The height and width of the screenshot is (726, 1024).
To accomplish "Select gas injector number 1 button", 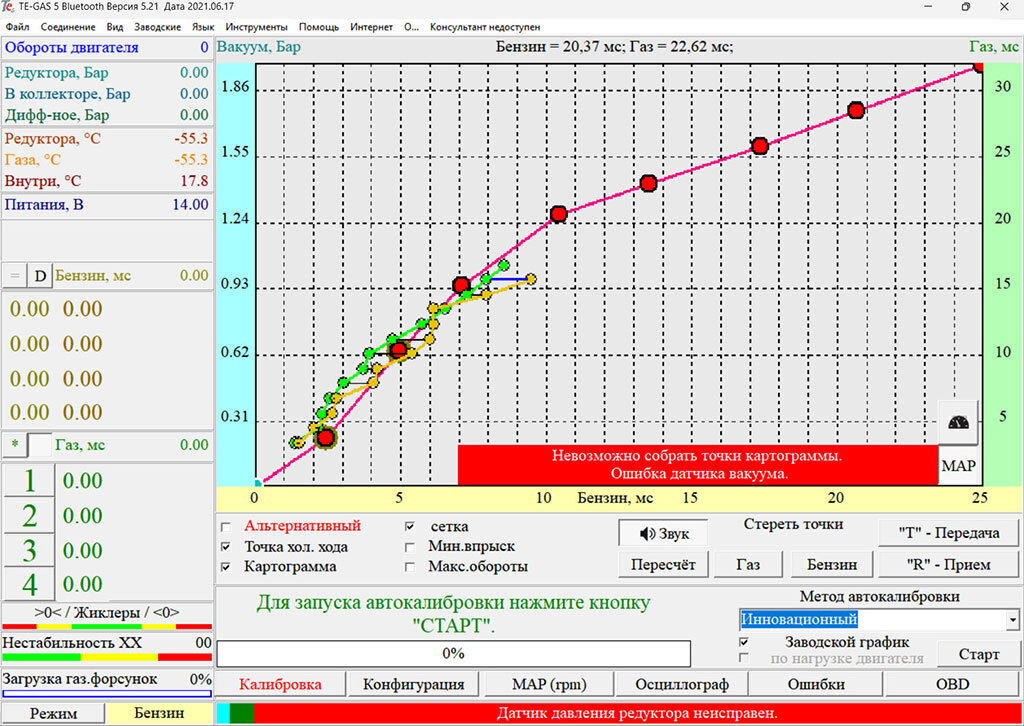I will [29, 481].
